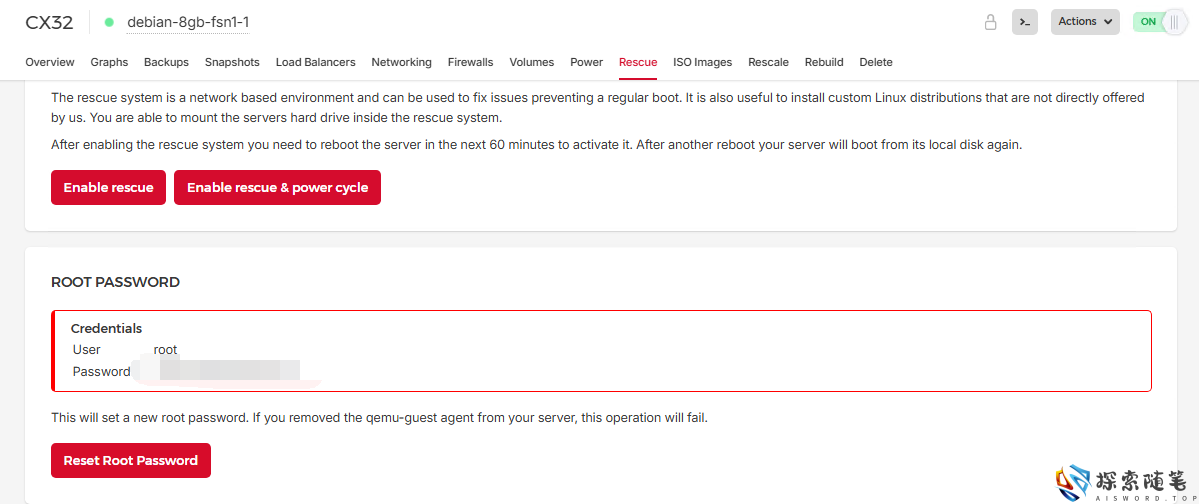Viewport: 1199px width, 504px height.
Task: Open the Volumes tab
Action: click(x=531, y=62)
